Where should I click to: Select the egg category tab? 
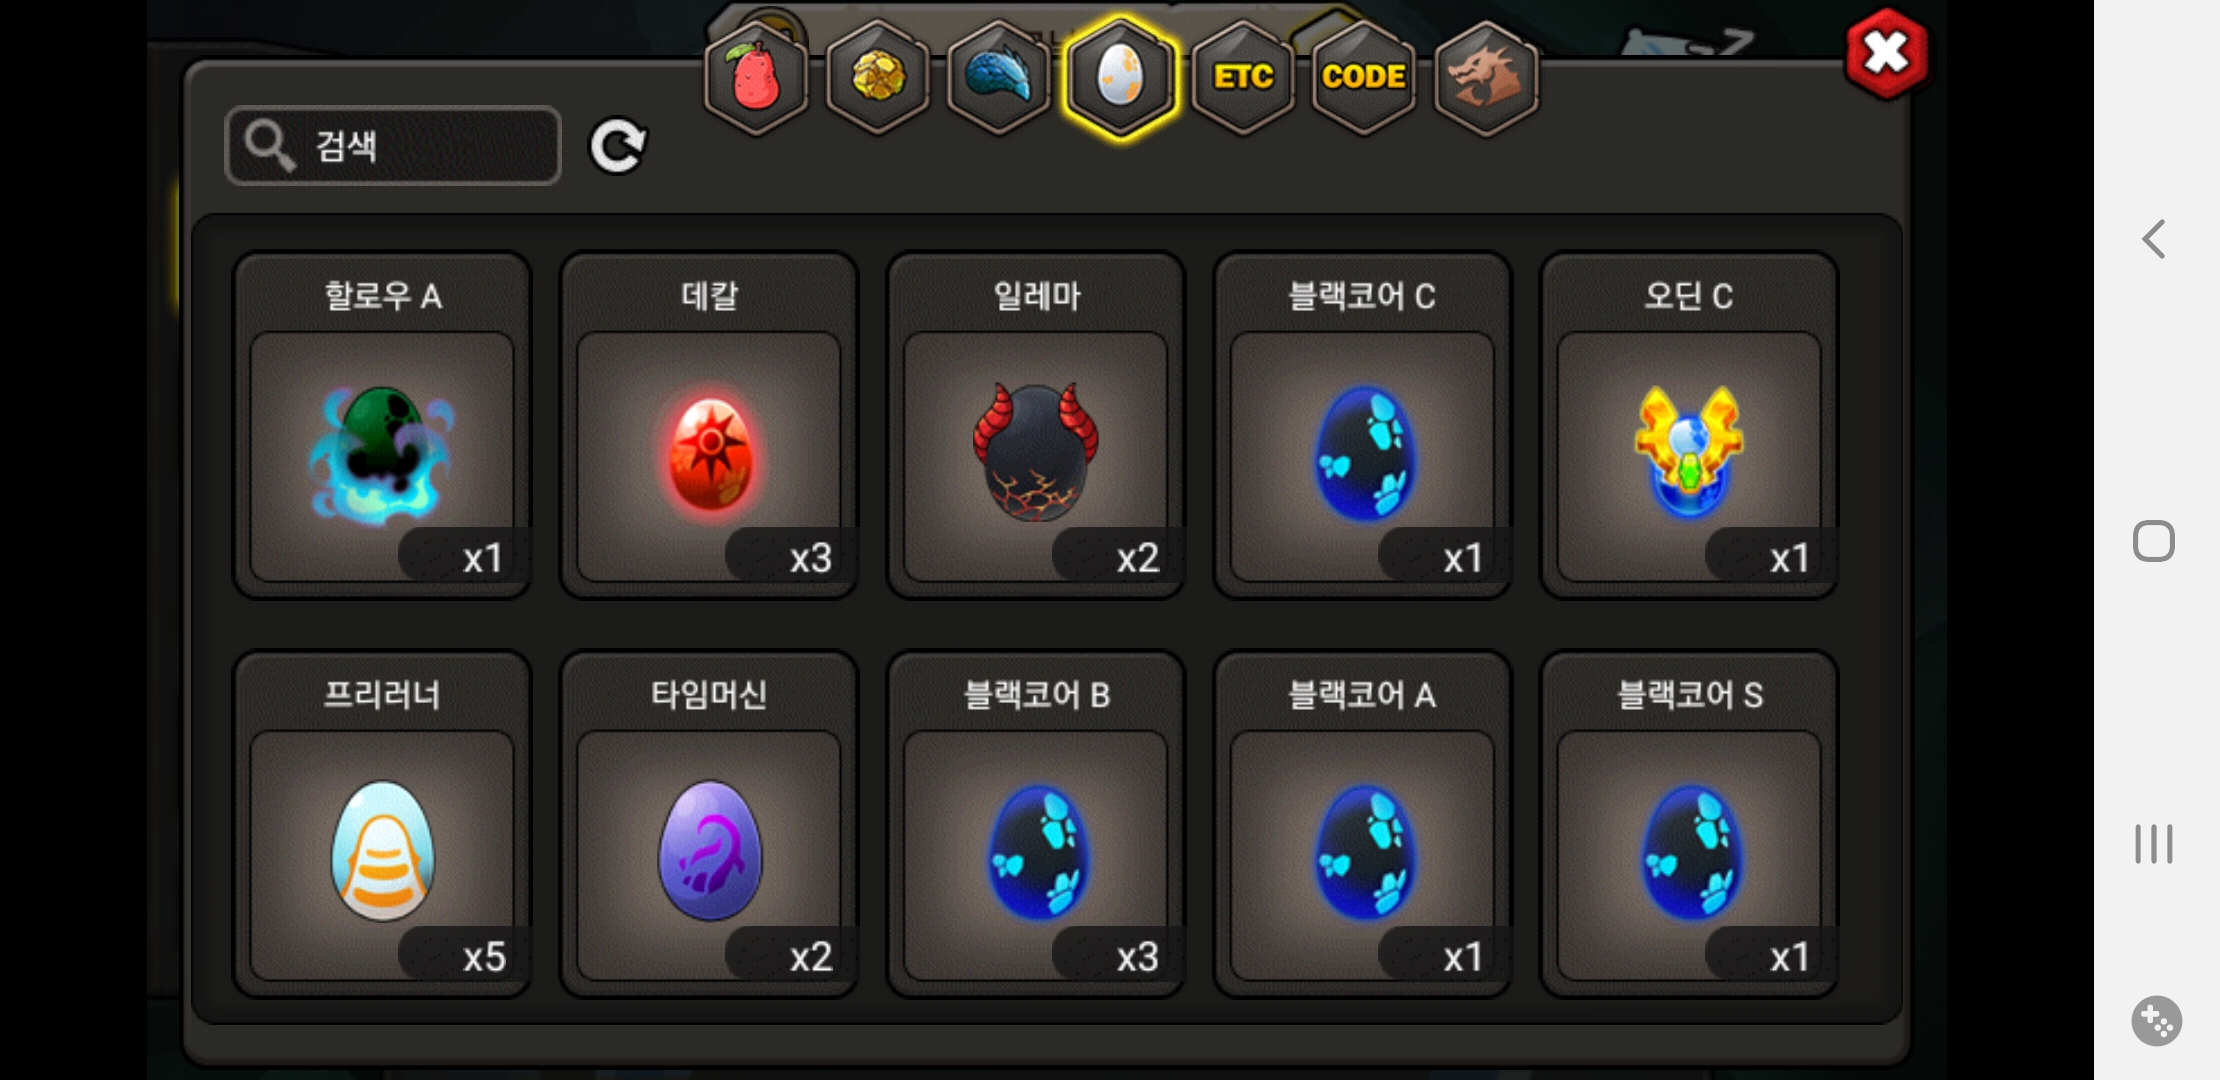(x=1121, y=78)
